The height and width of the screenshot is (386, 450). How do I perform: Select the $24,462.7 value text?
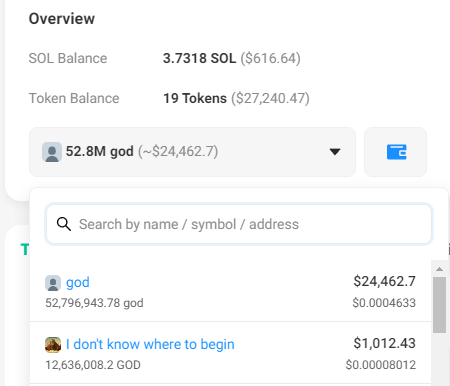click(x=384, y=281)
